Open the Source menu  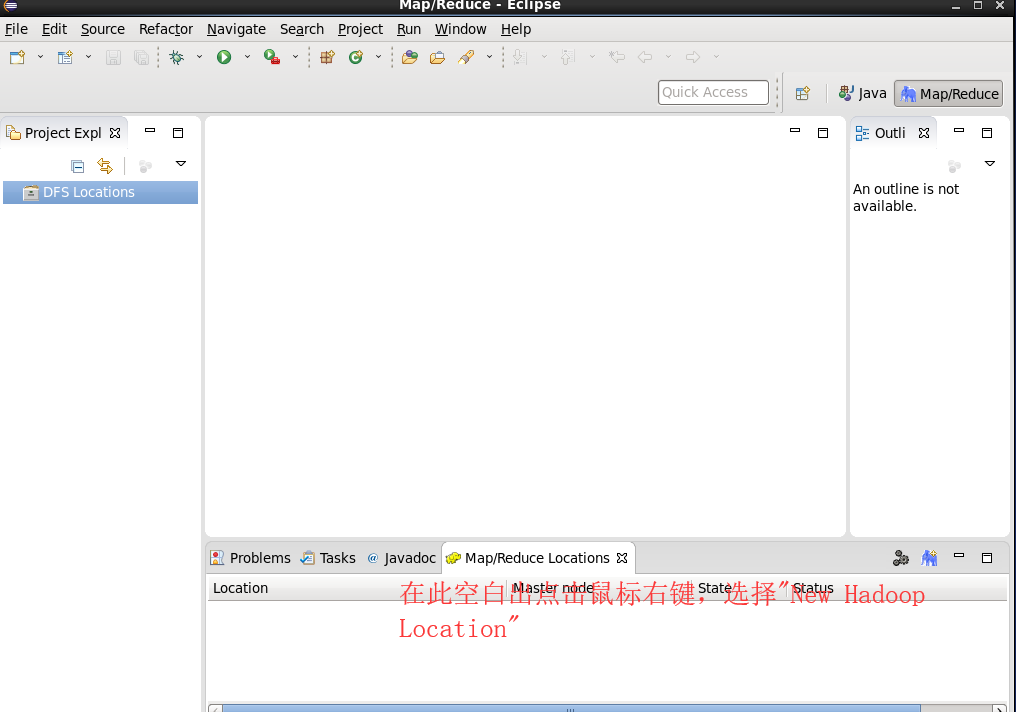[x=102, y=29]
